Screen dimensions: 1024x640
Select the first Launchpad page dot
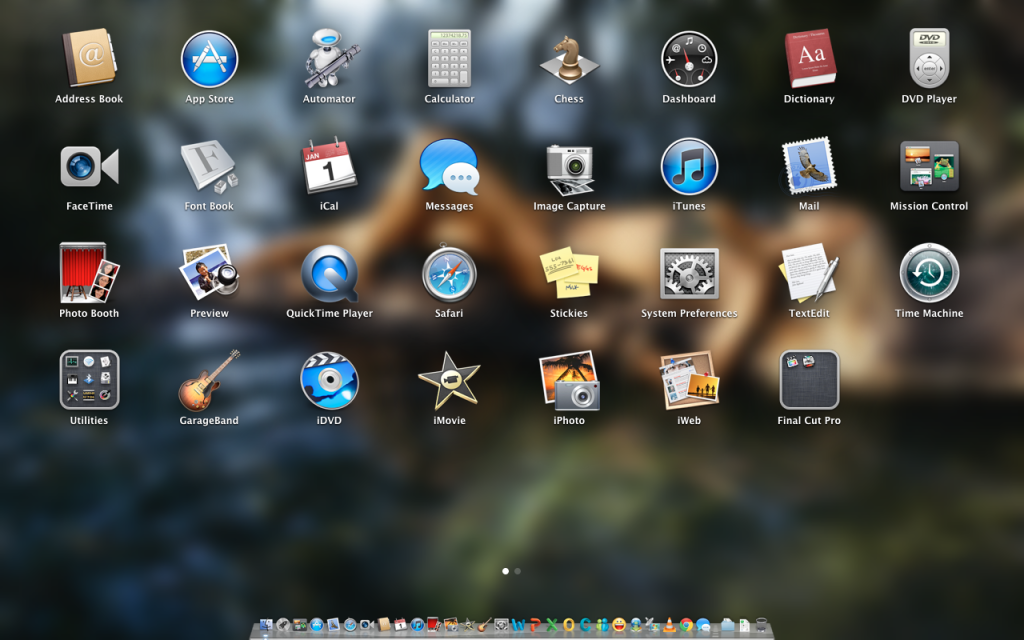(x=505, y=571)
